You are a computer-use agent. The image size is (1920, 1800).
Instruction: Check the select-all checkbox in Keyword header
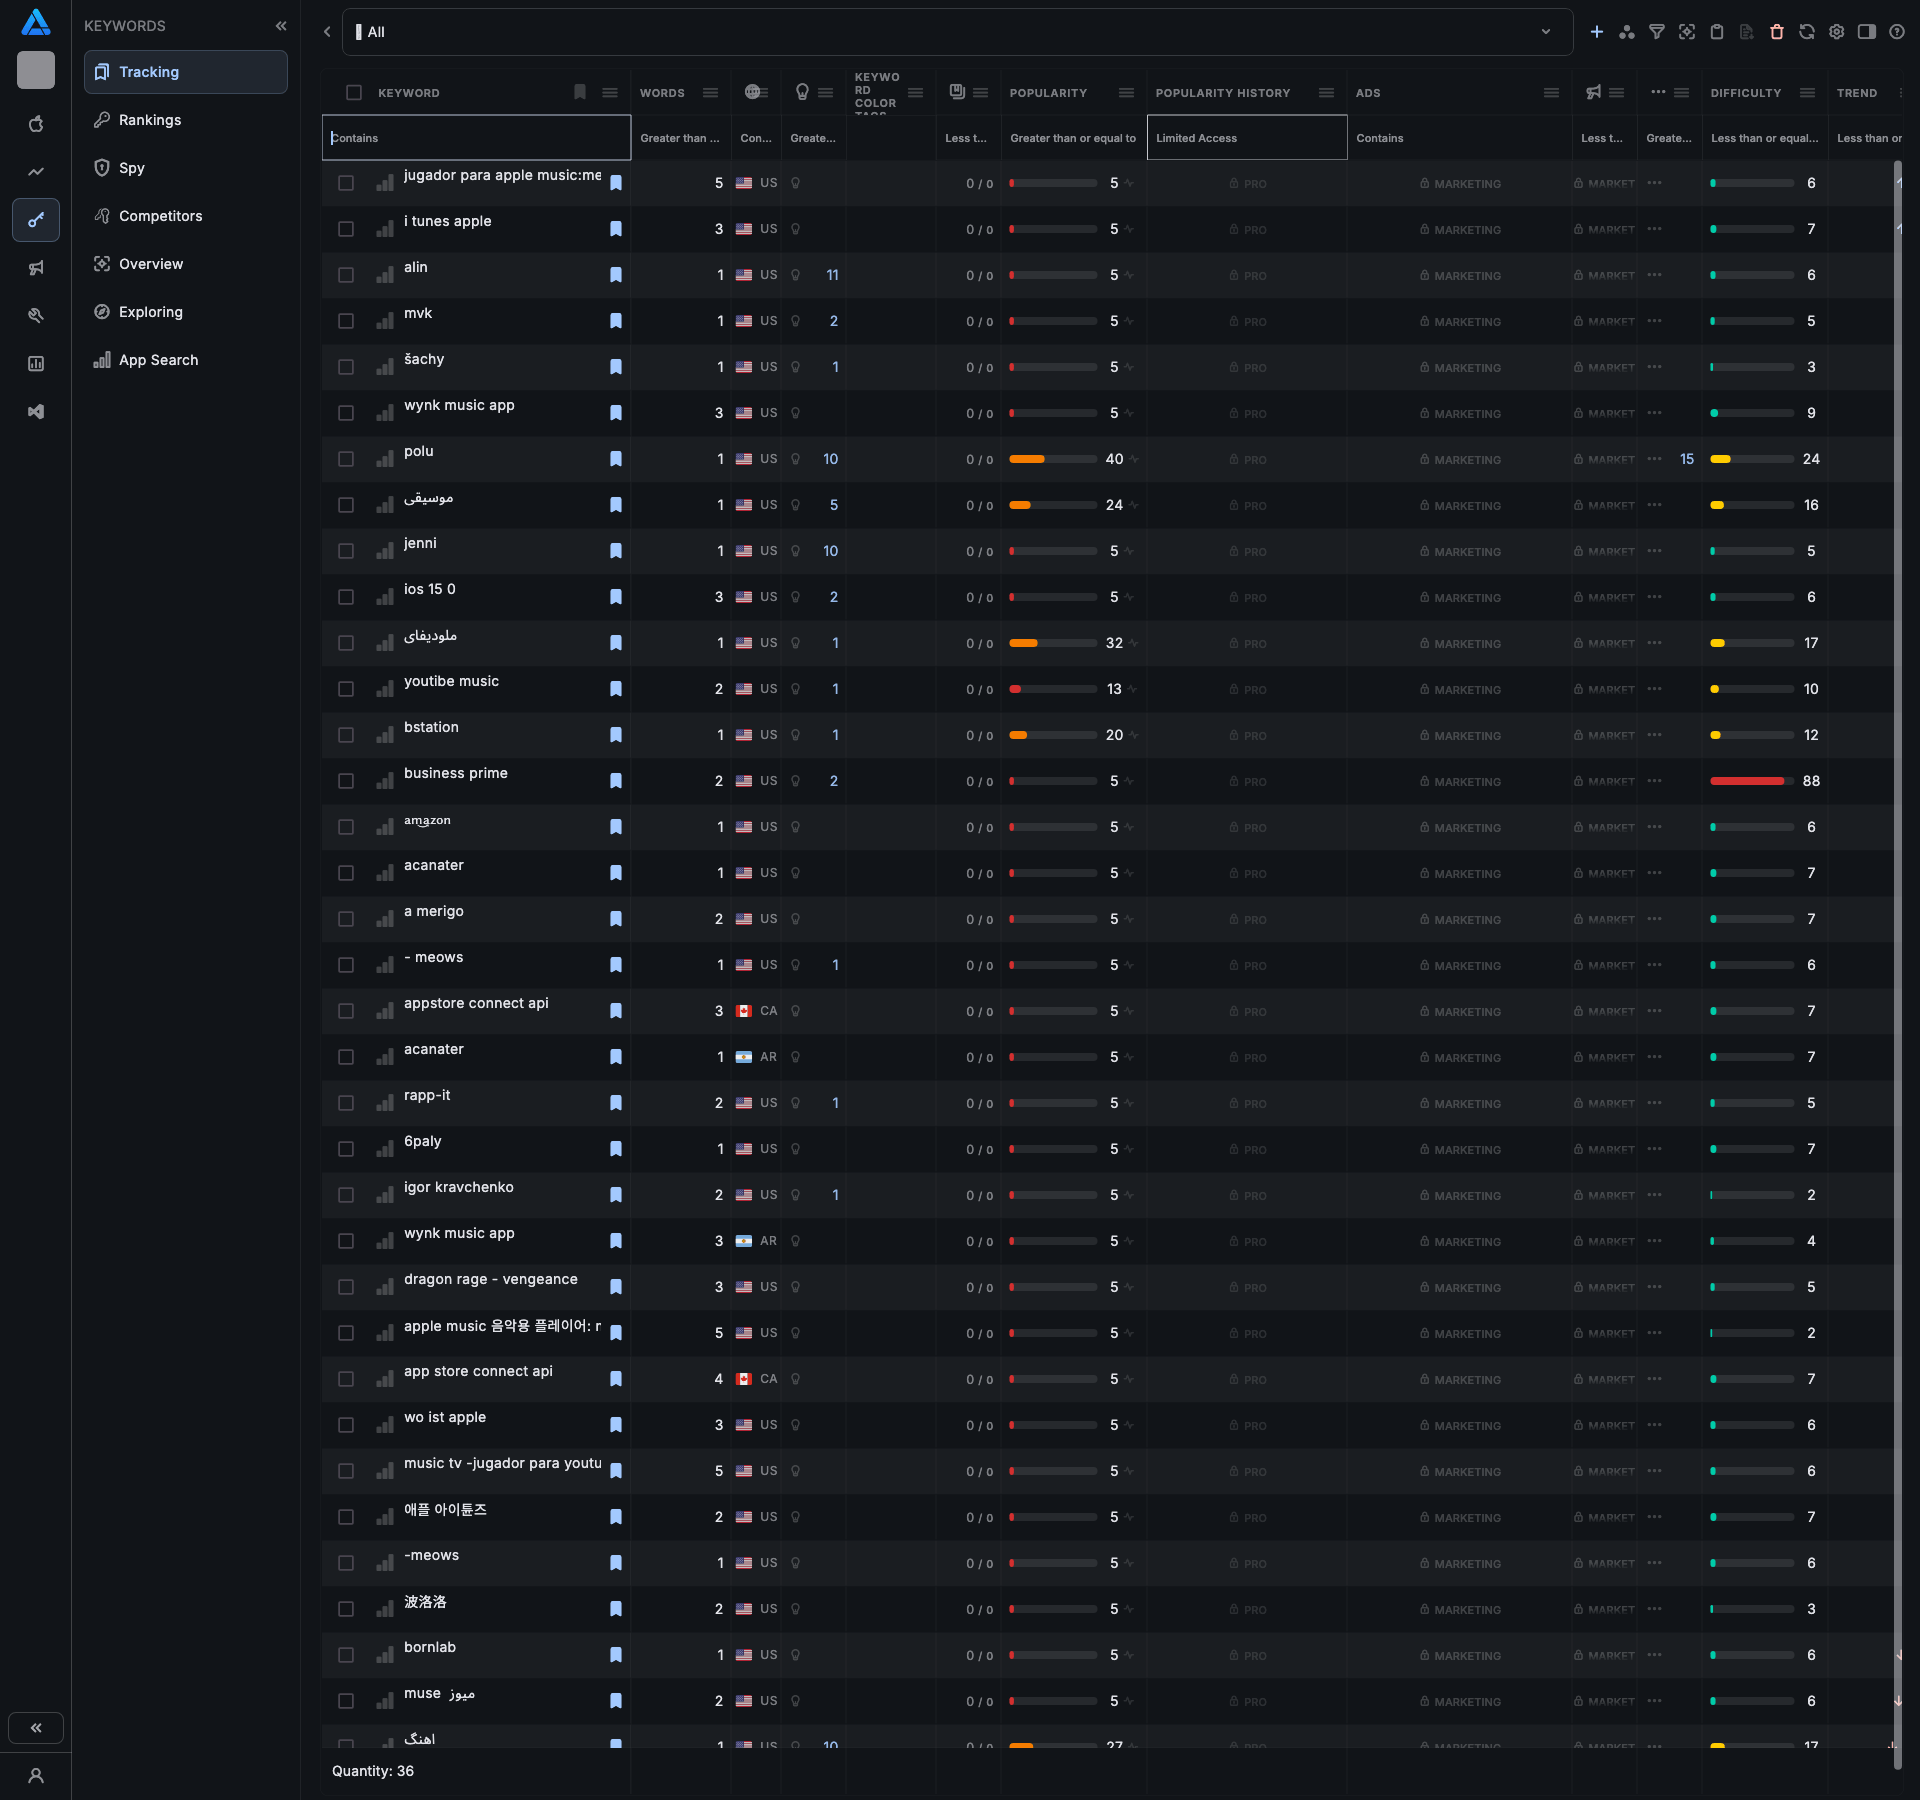(354, 93)
